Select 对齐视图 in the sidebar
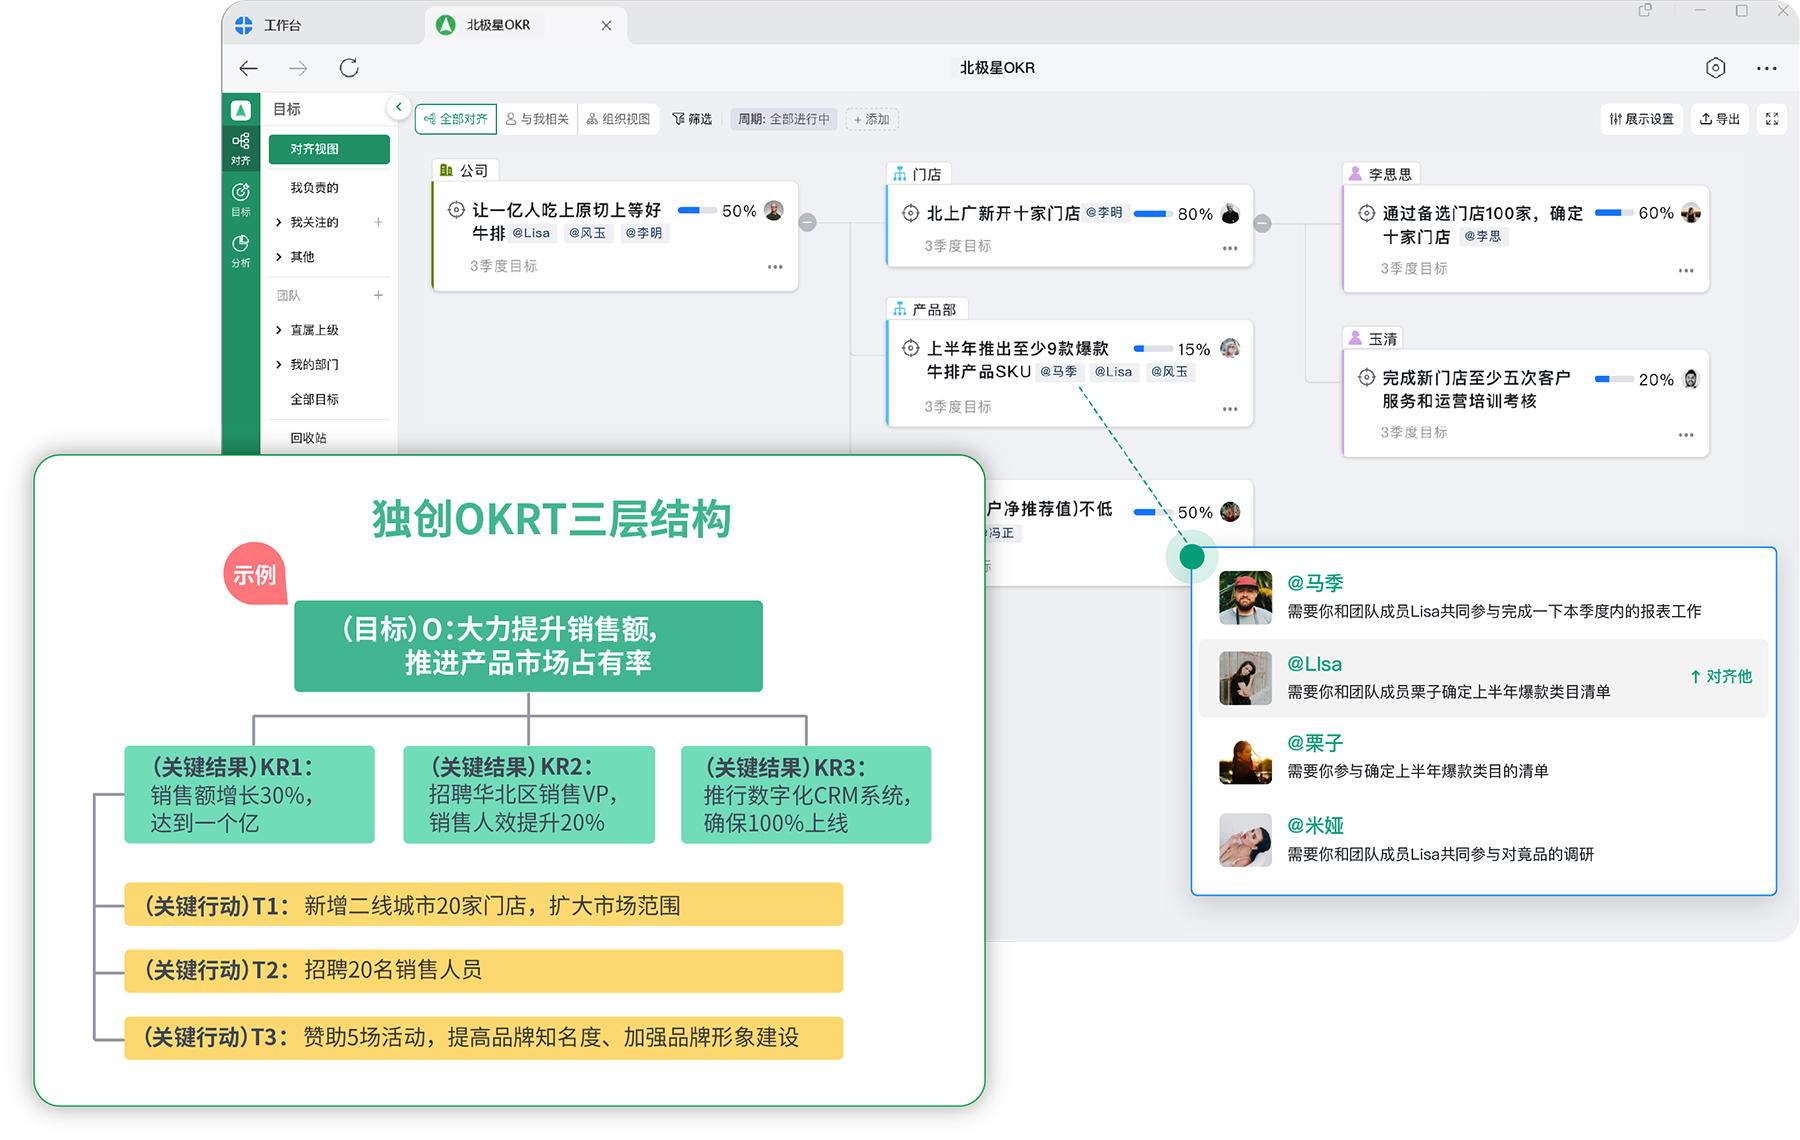The width and height of the screenshot is (1800, 1140). pos(329,149)
